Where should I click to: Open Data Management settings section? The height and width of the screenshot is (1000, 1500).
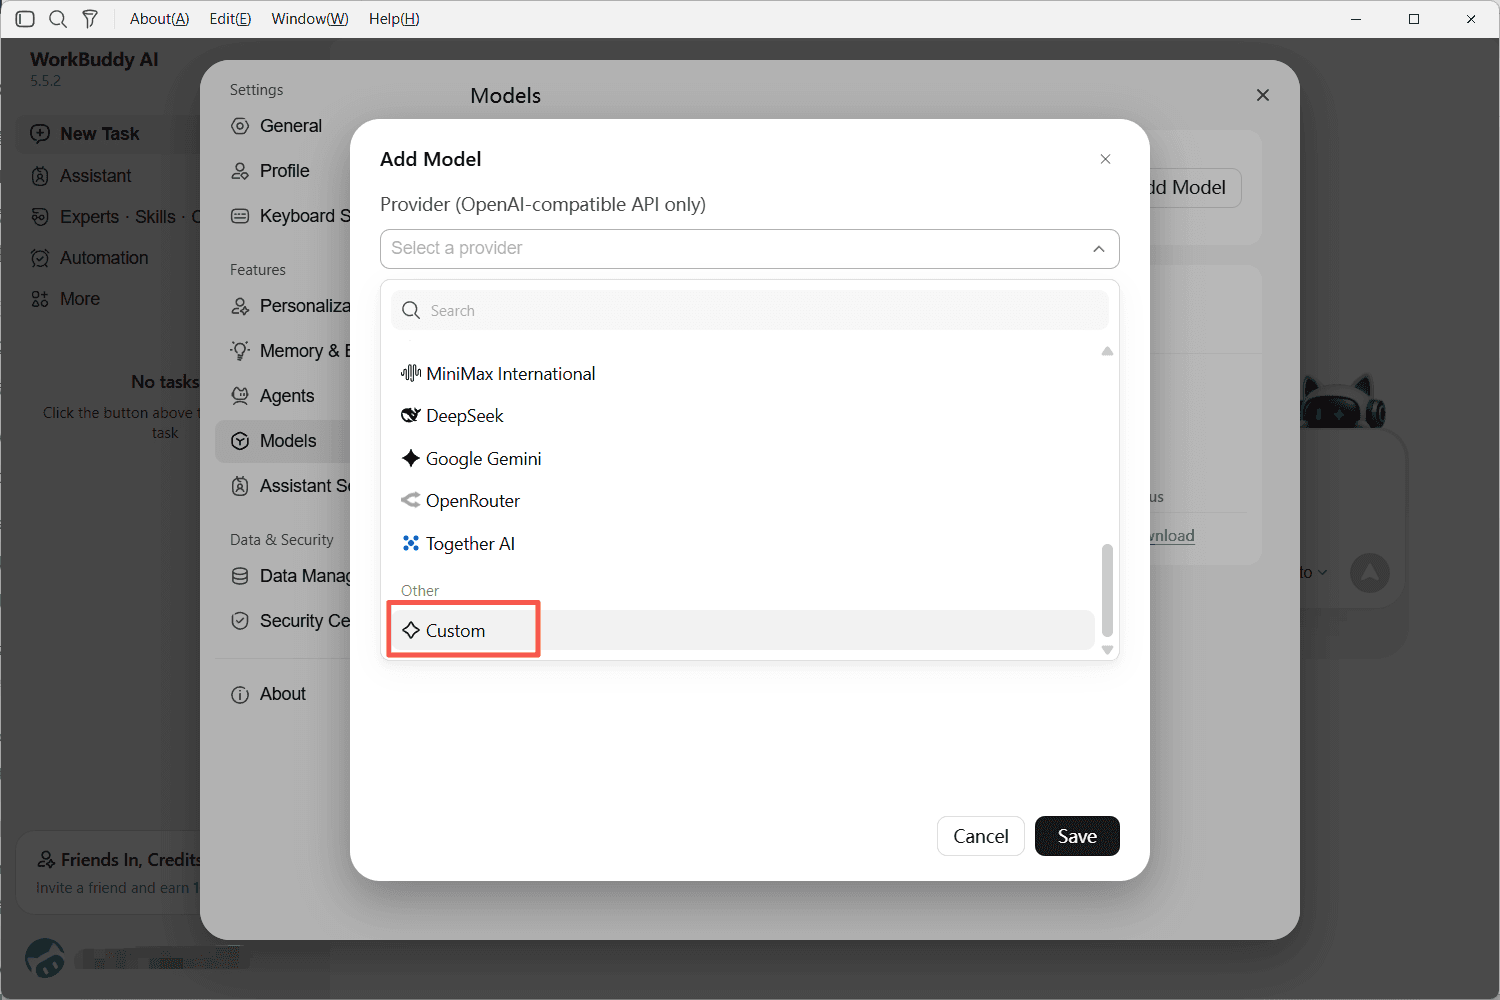[283, 576]
